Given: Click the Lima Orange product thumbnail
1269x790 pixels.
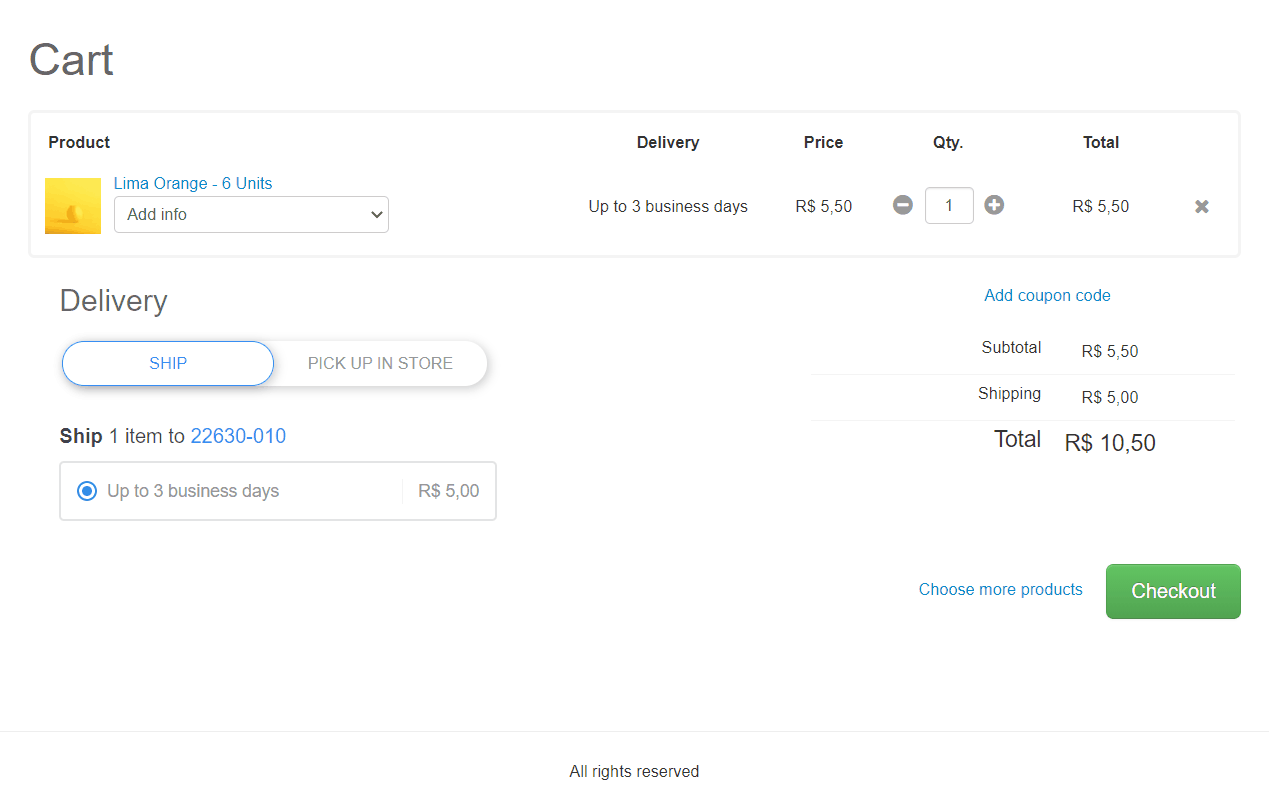Looking at the screenshot, I should tap(73, 206).
